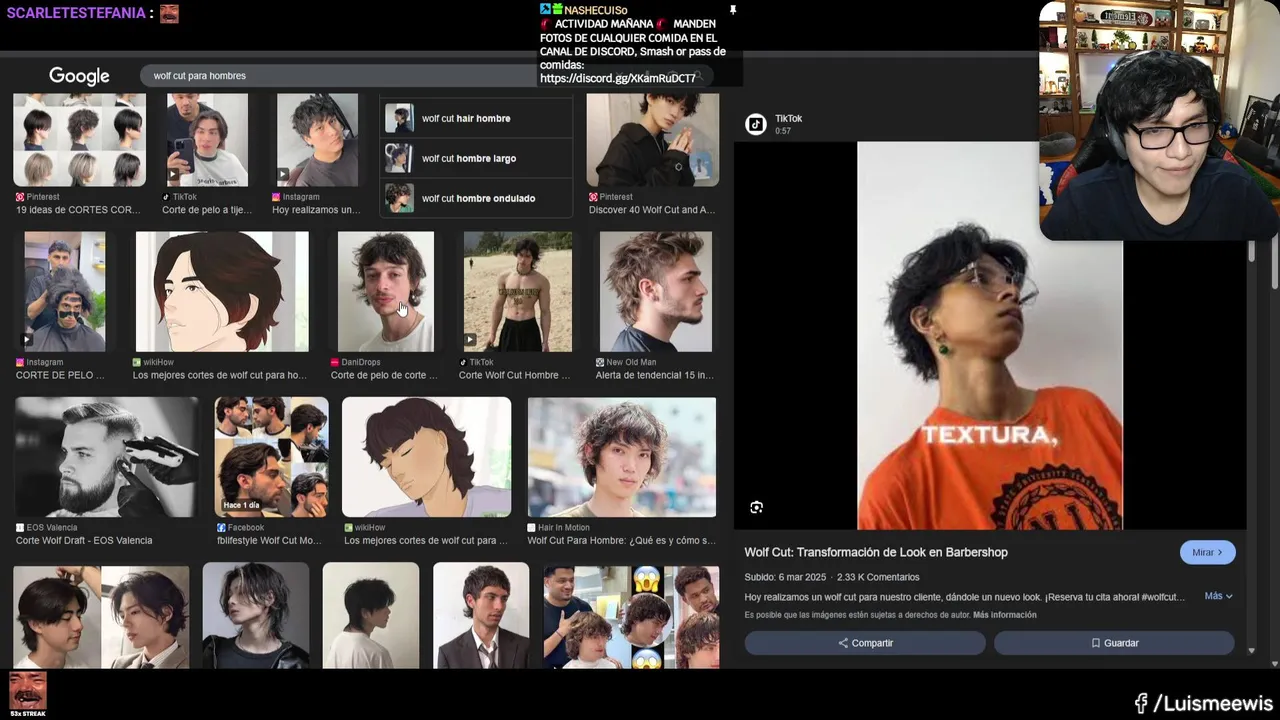Click the '2.33 K Comentarios' text

coord(878,577)
